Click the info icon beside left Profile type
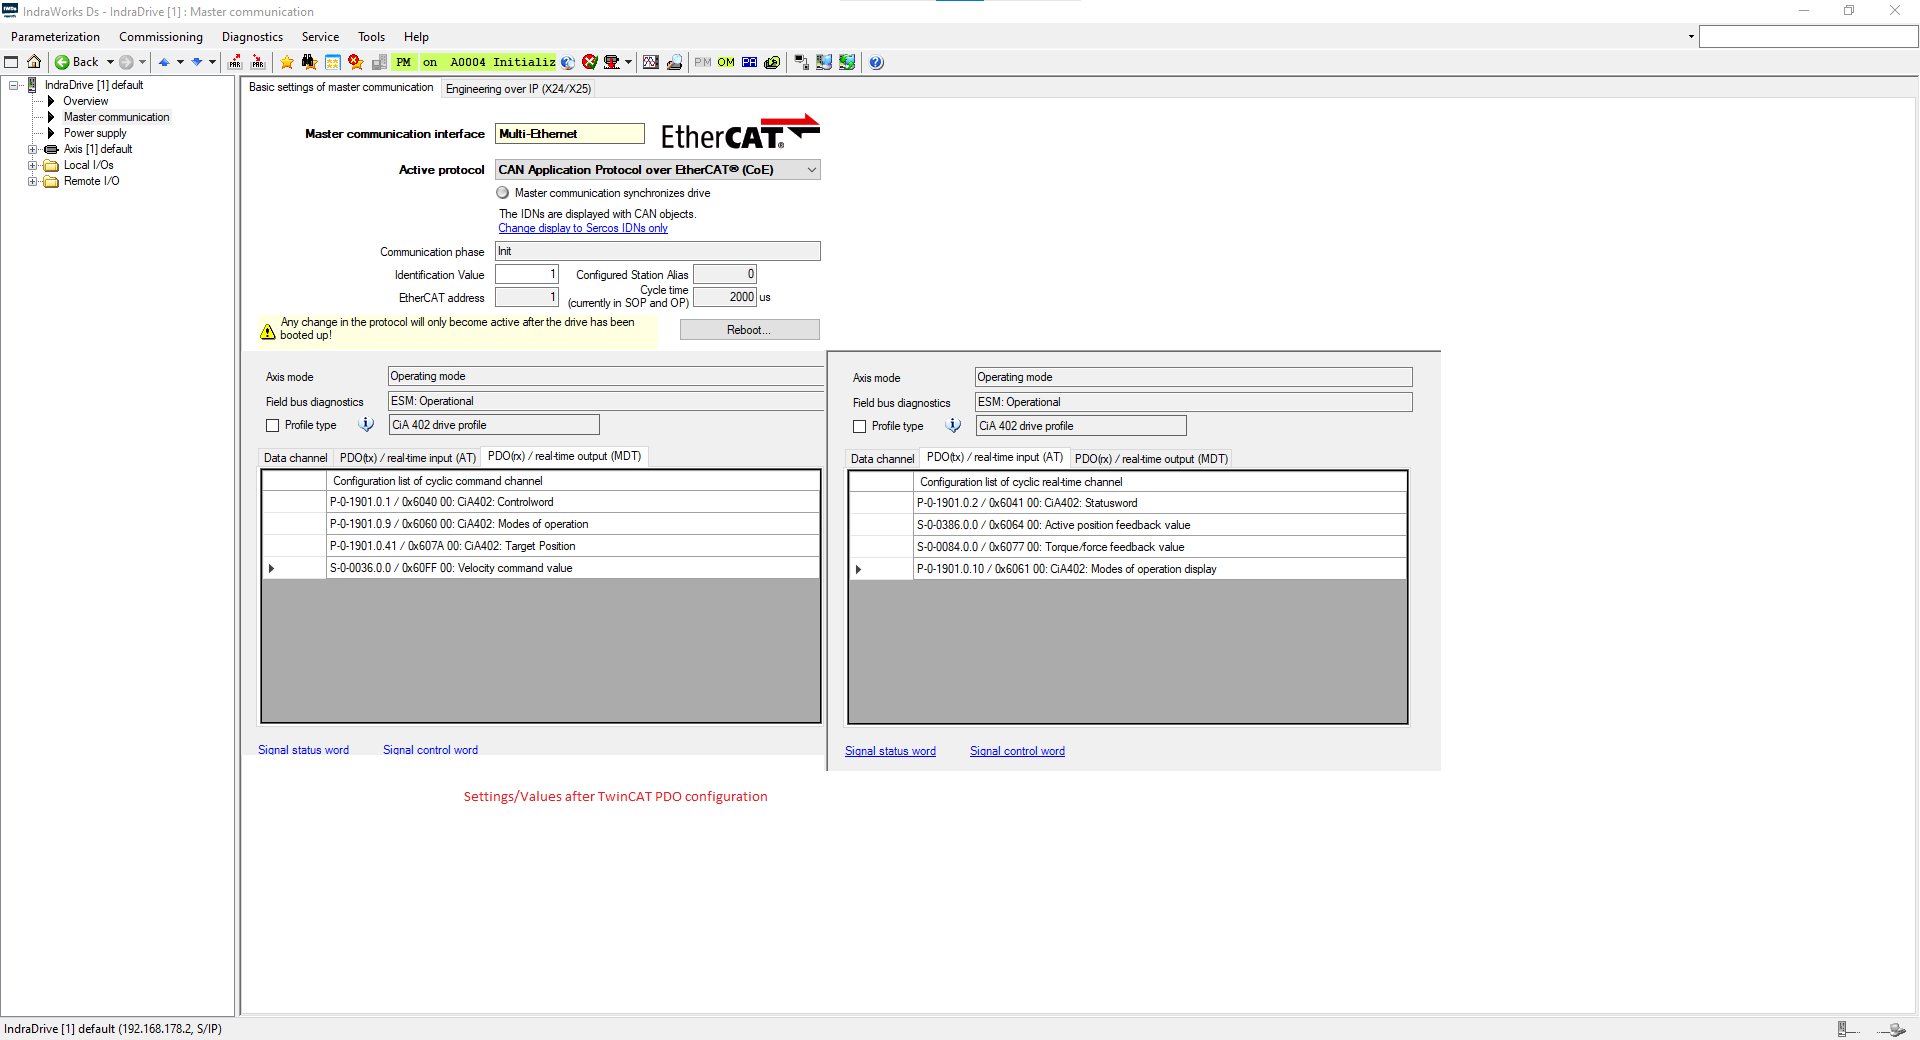The image size is (1920, 1040). (367, 425)
